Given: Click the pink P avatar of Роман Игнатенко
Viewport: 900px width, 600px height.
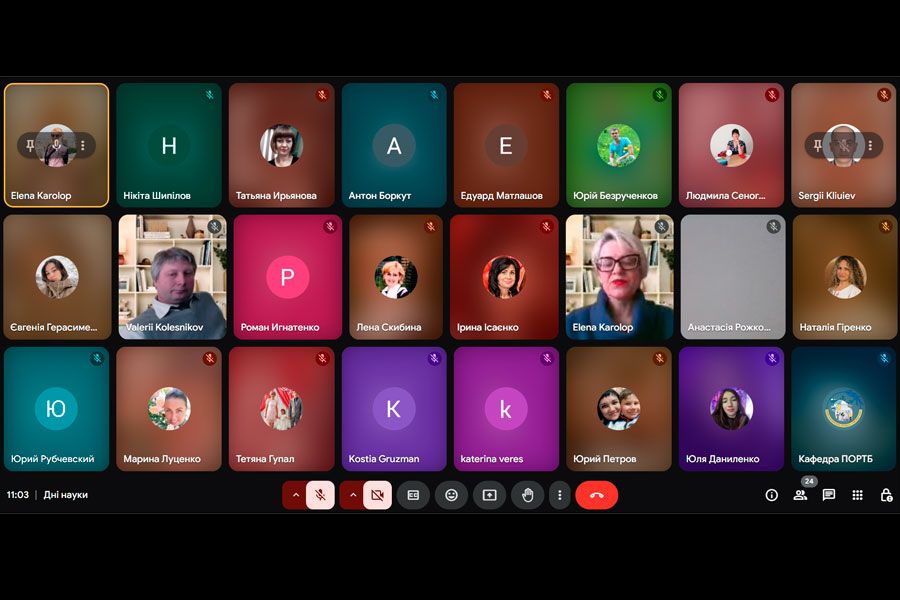Looking at the screenshot, I should (288, 277).
